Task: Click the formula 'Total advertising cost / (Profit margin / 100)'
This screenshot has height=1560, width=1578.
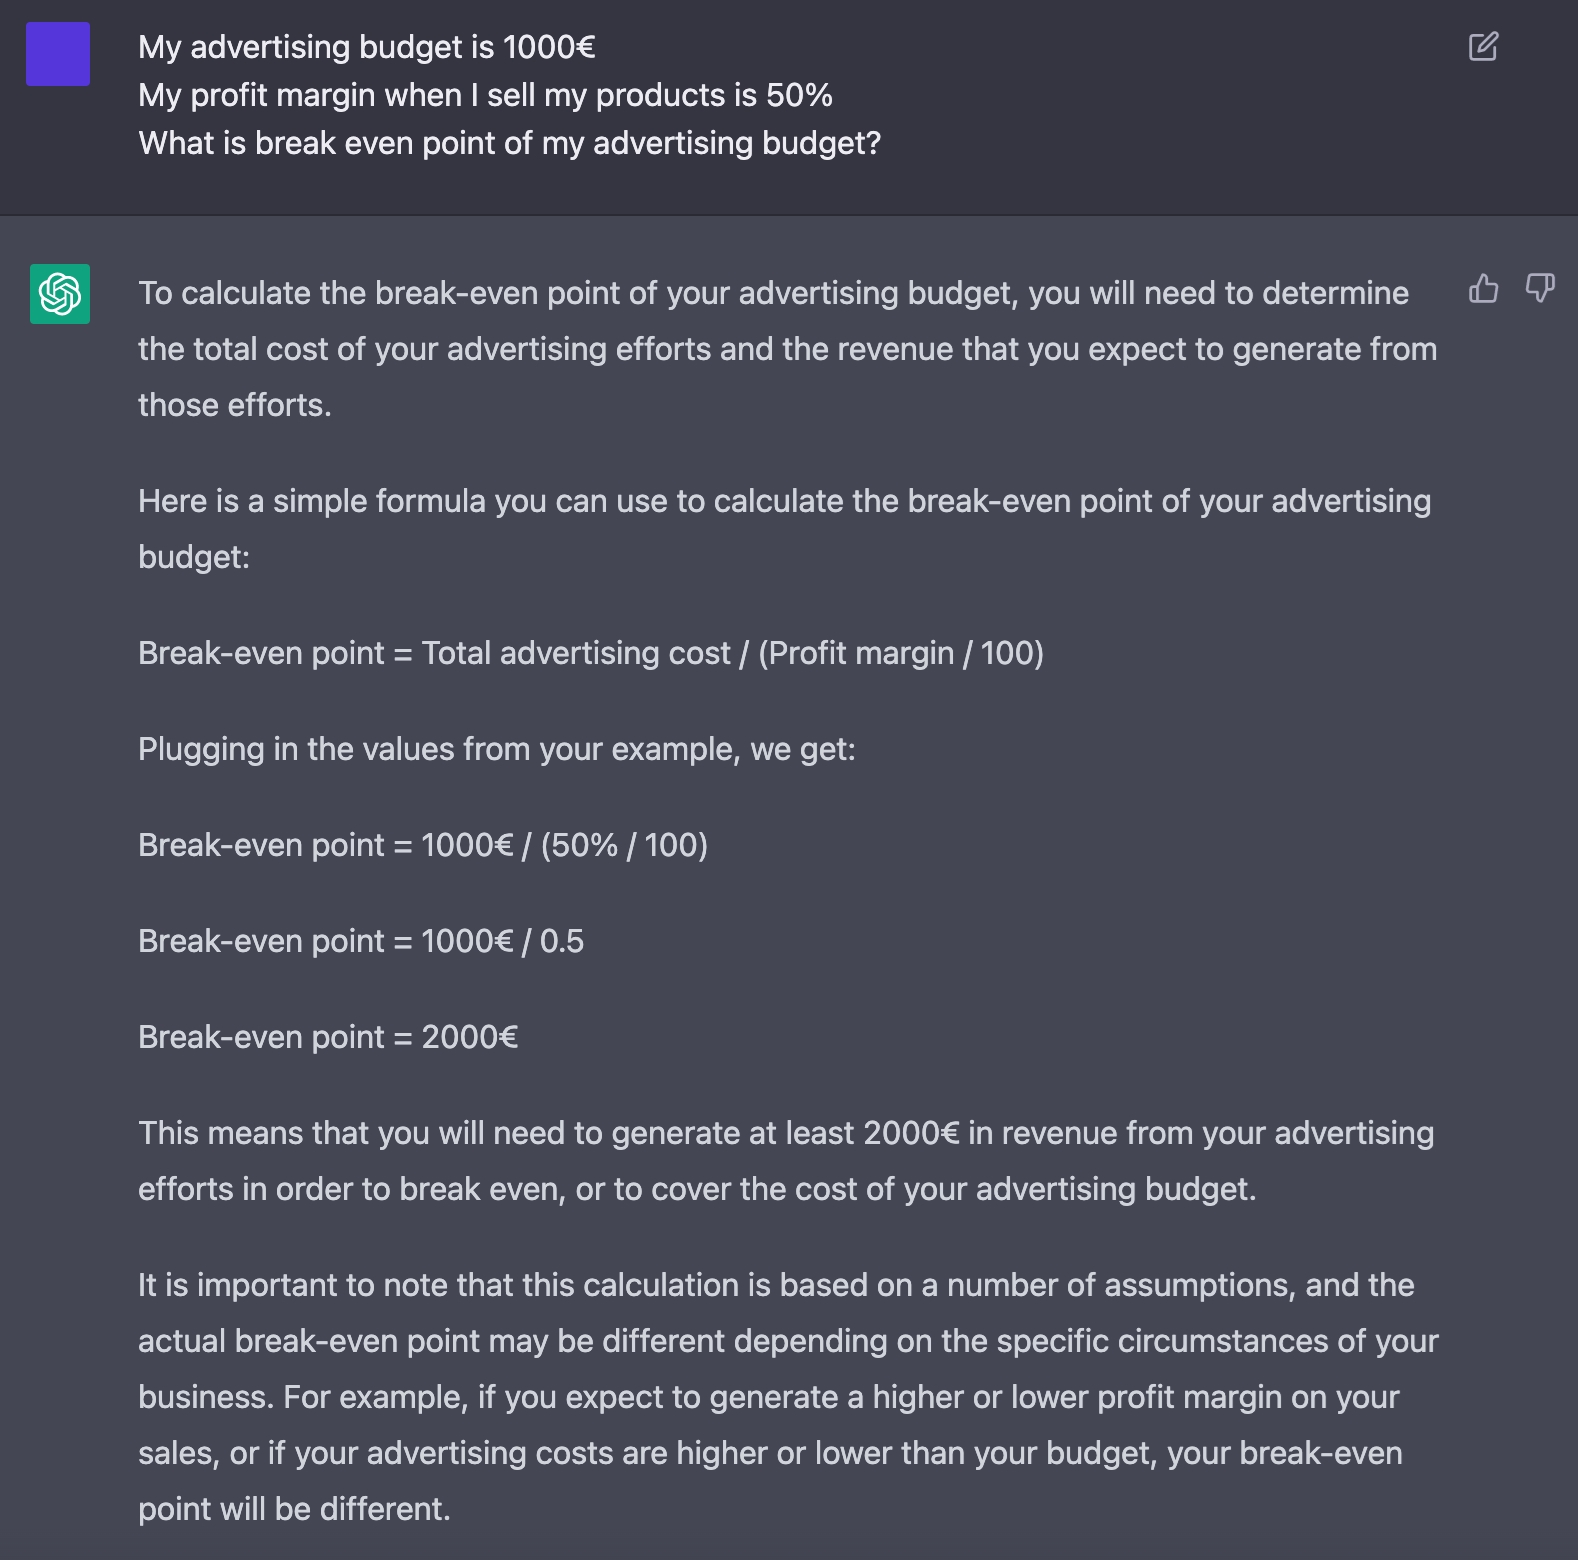Action: tap(733, 653)
